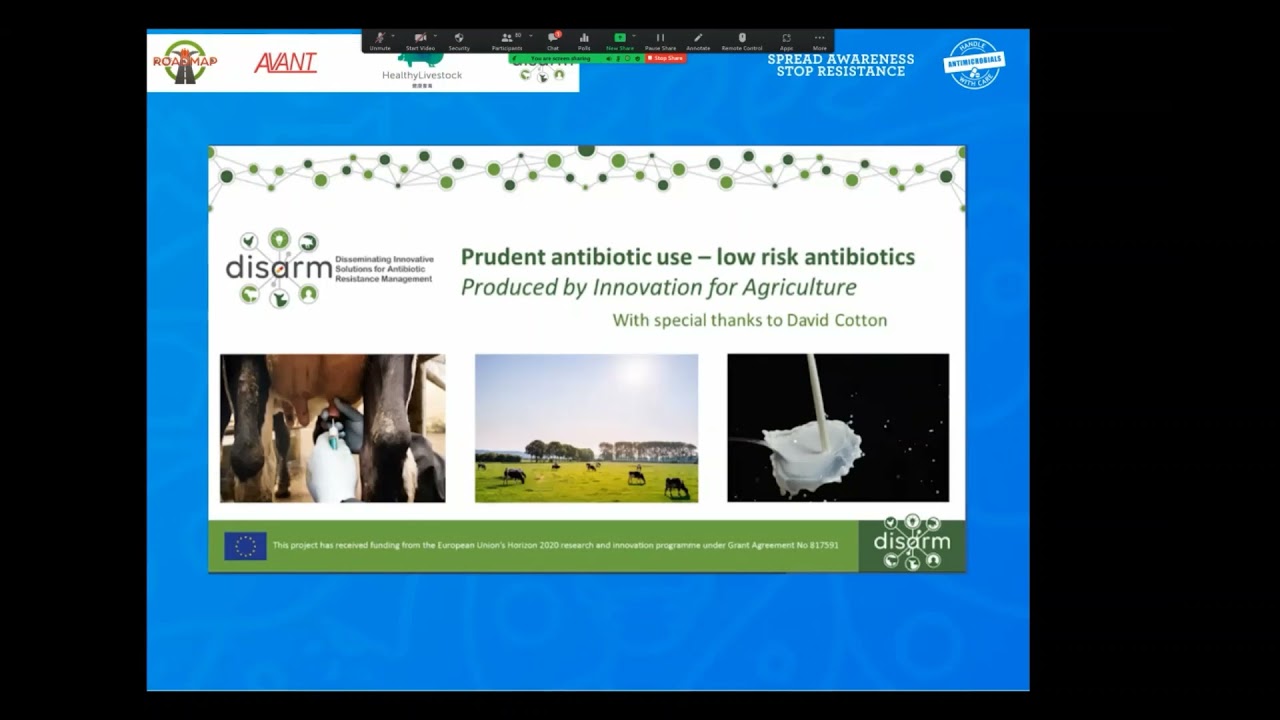The image size is (1280, 720).
Task: Click the European Union flag icon
Action: point(245,546)
